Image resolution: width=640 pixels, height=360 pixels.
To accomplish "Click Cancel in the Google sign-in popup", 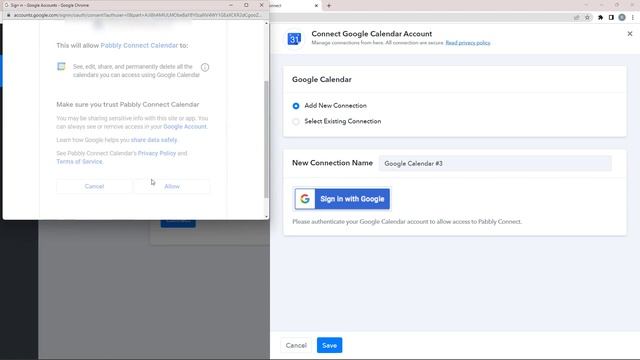I will (94, 186).
